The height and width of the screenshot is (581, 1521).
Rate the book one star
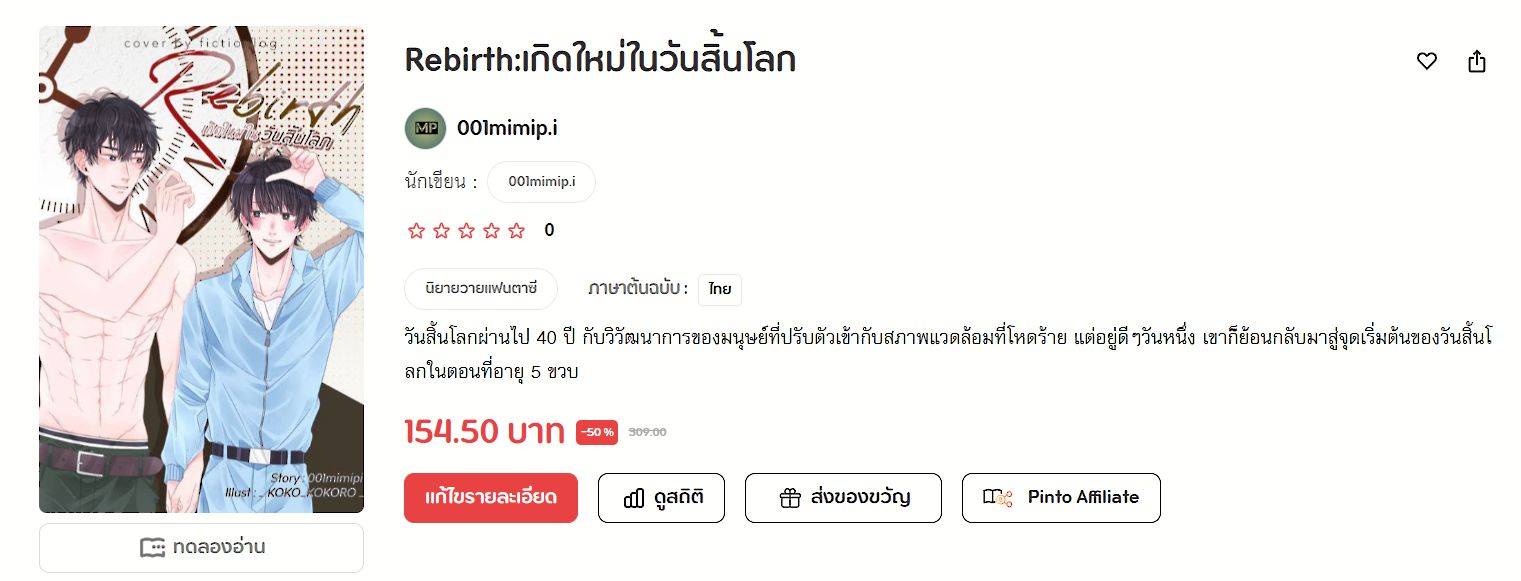416,231
